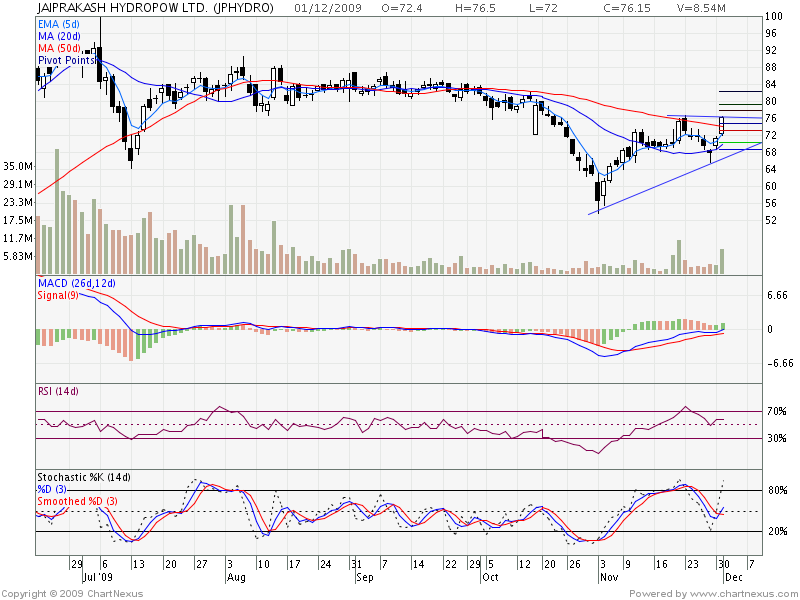Click the MACD (26d,12d) indicator label
800x600 pixels.
pos(77,283)
